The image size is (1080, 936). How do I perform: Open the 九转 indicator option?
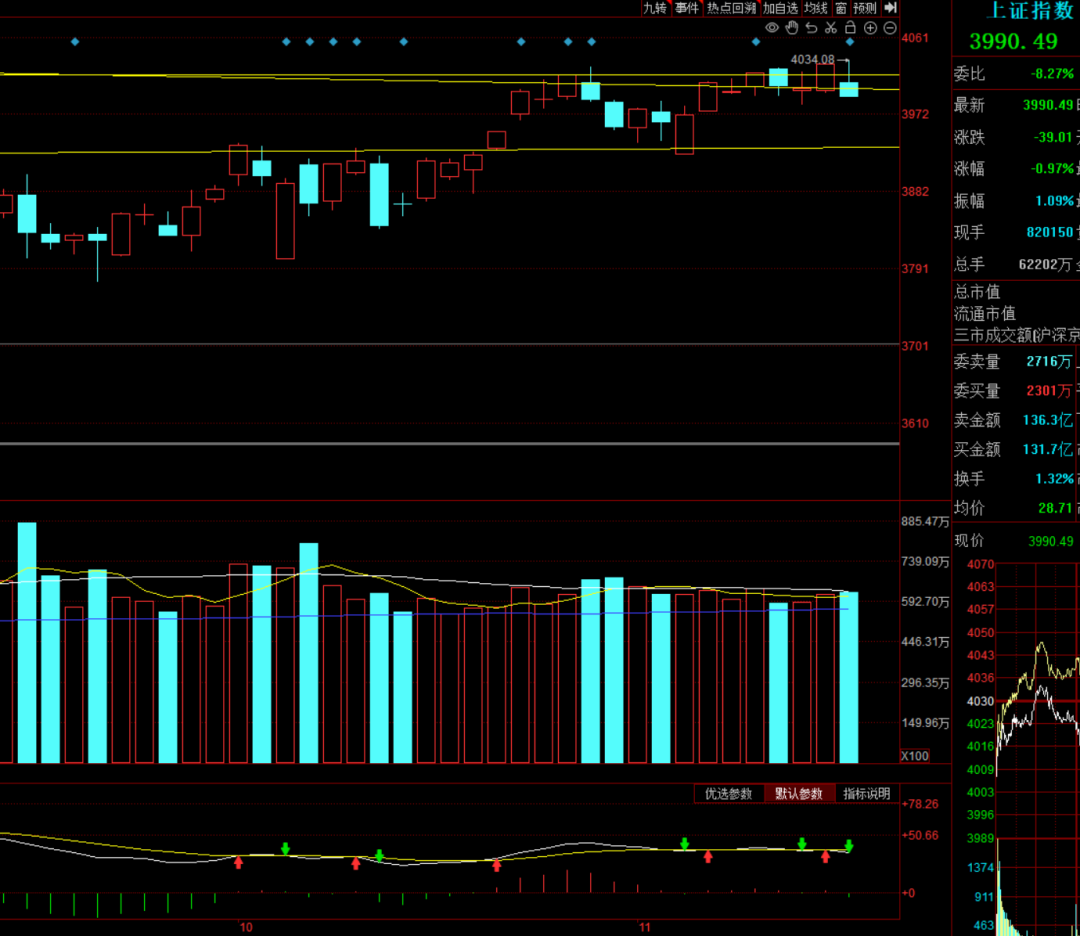(654, 8)
